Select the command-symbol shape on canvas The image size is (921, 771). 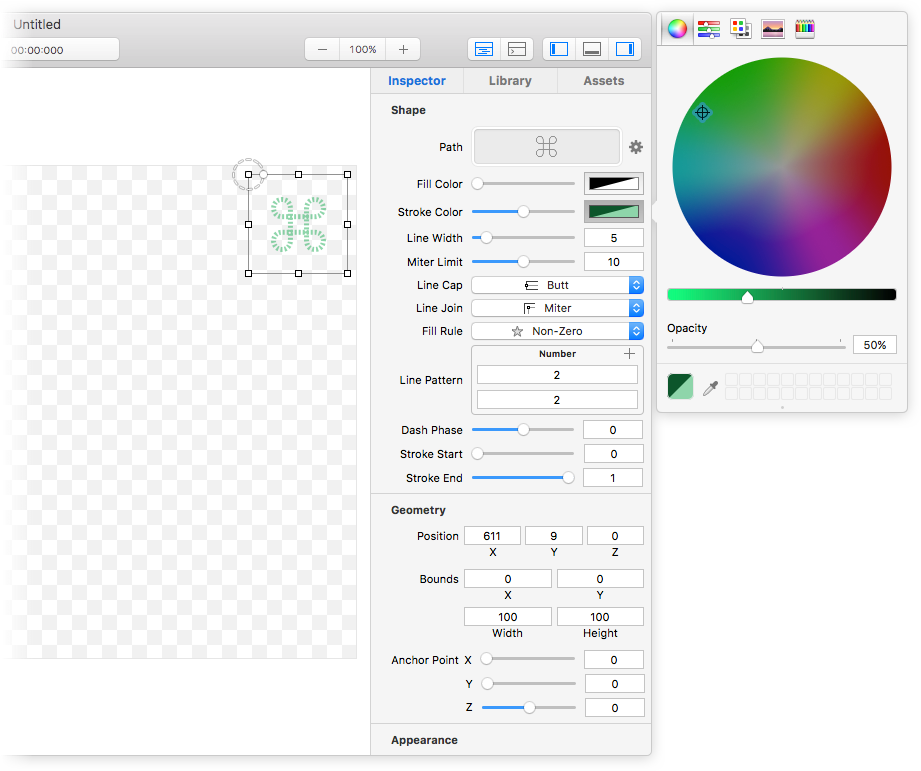point(298,224)
